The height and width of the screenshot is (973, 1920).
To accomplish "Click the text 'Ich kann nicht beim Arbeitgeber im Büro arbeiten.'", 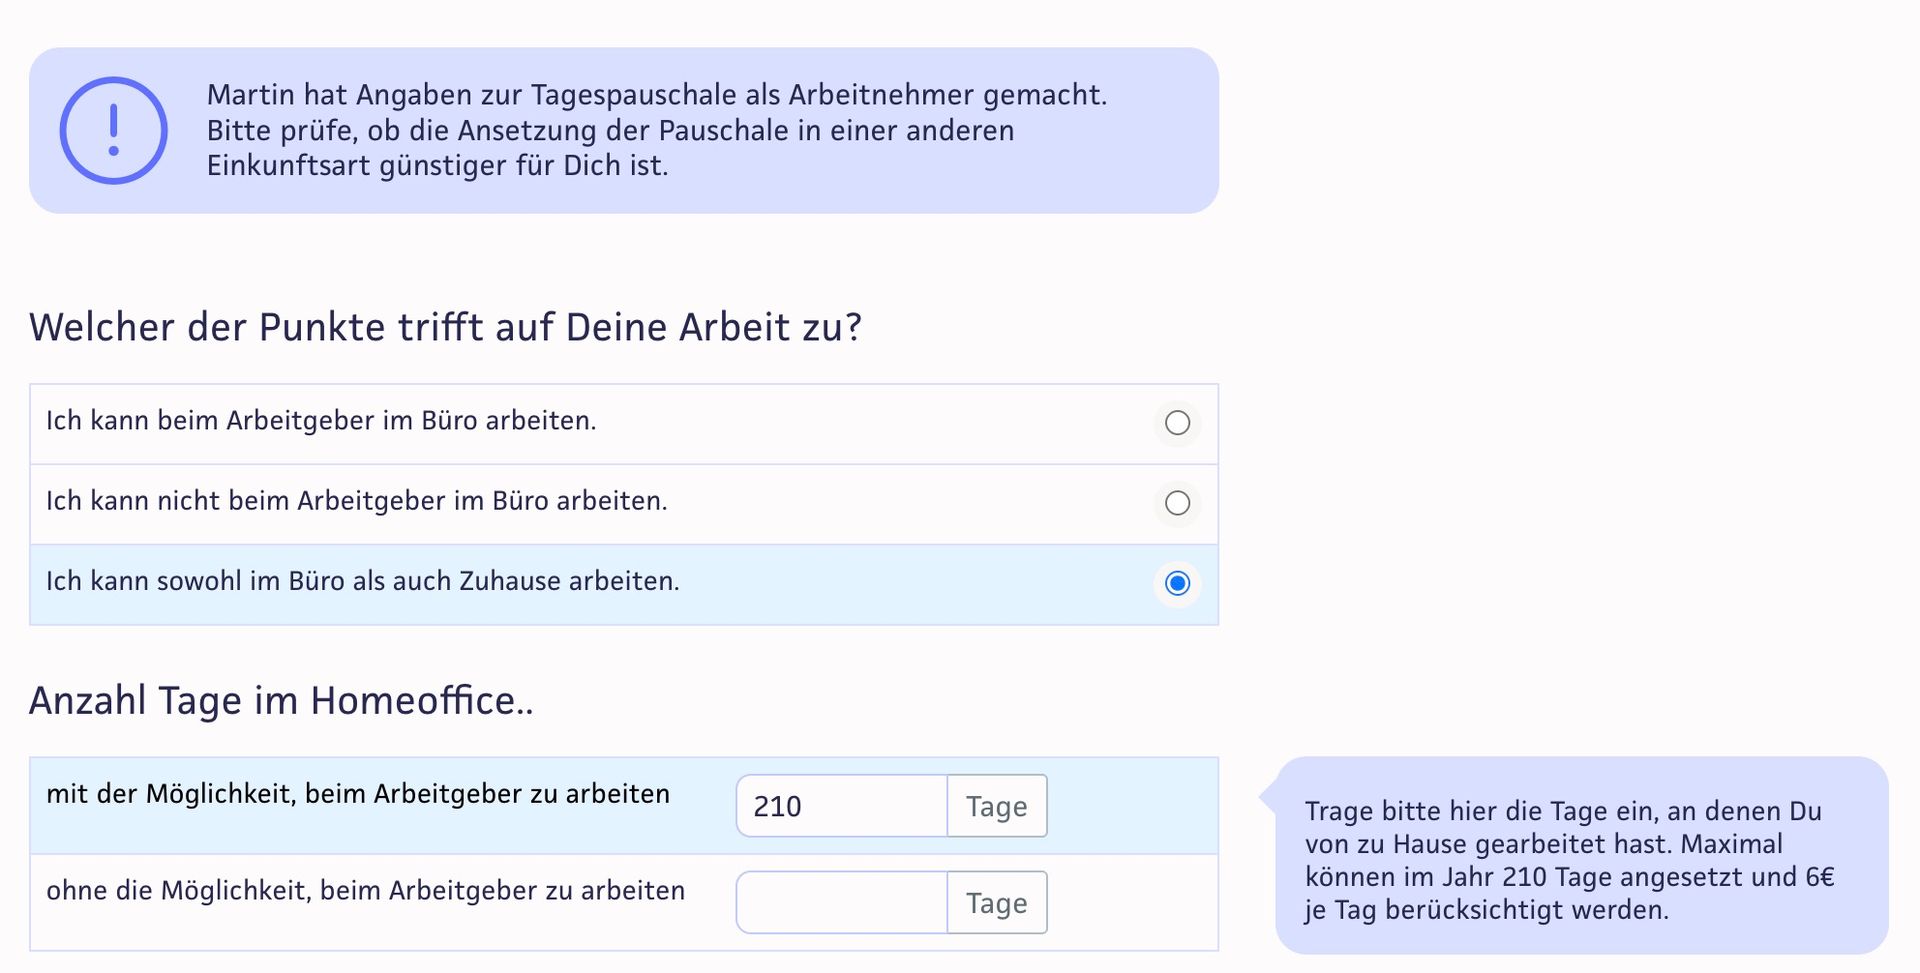I will [x=357, y=501].
